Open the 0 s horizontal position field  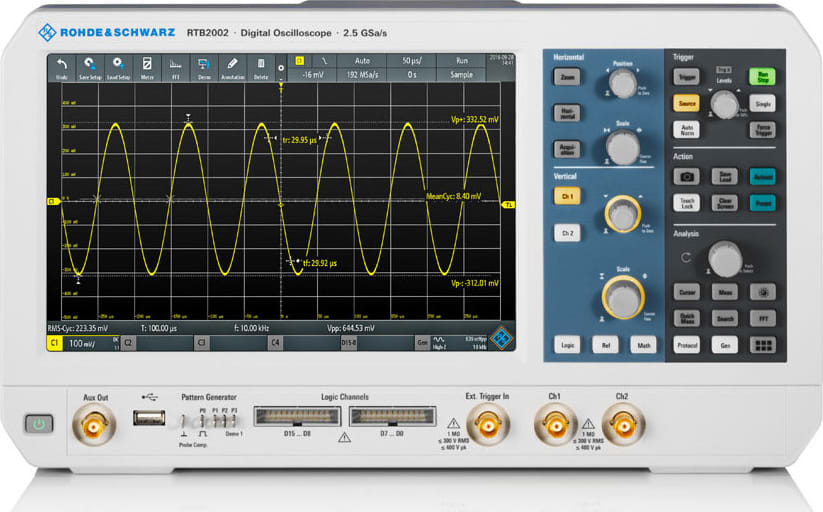coord(412,75)
